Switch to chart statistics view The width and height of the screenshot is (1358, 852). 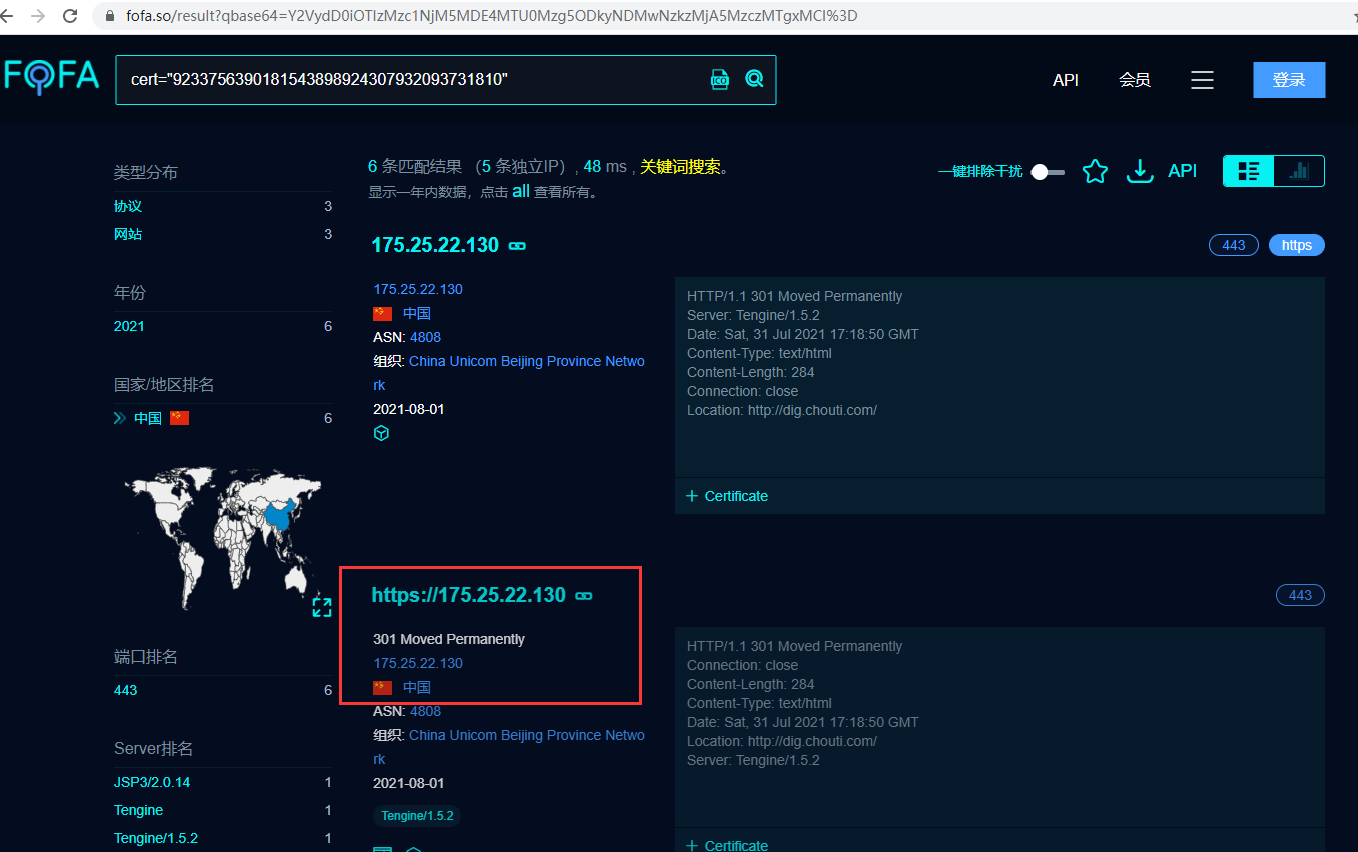(1299, 171)
